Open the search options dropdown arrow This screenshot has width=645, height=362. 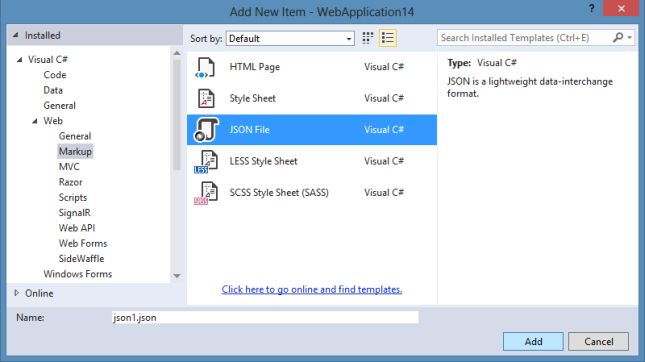tap(629, 37)
